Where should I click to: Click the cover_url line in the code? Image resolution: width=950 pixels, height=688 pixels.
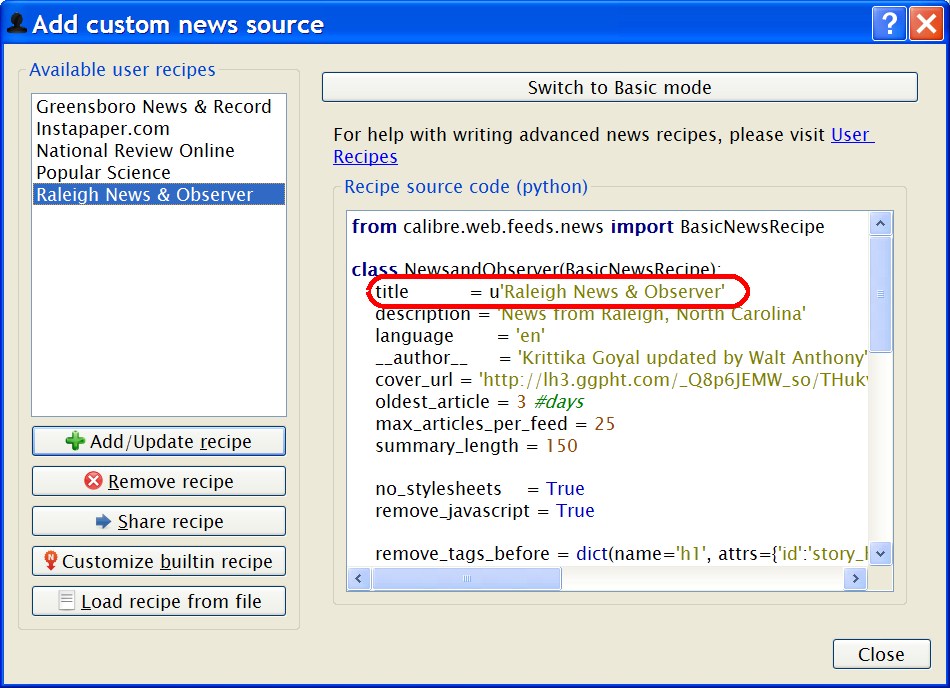pos(621,380)
